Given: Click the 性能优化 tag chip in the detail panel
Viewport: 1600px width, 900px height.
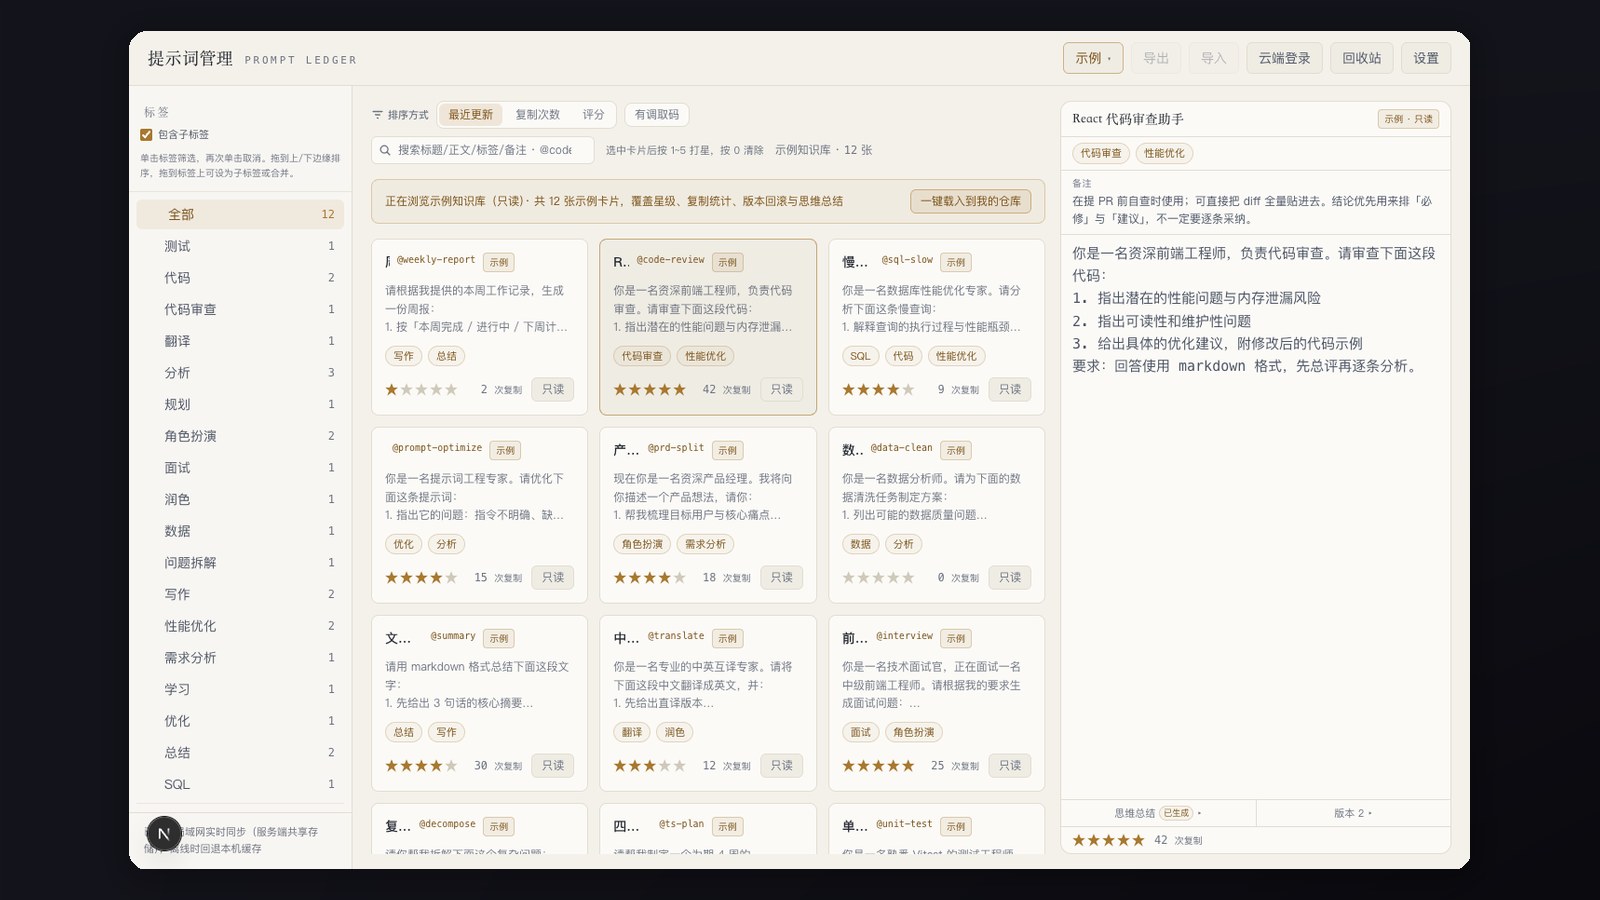Looking at the screenshot, I should pyautogui.click(x=1164, y=153).
